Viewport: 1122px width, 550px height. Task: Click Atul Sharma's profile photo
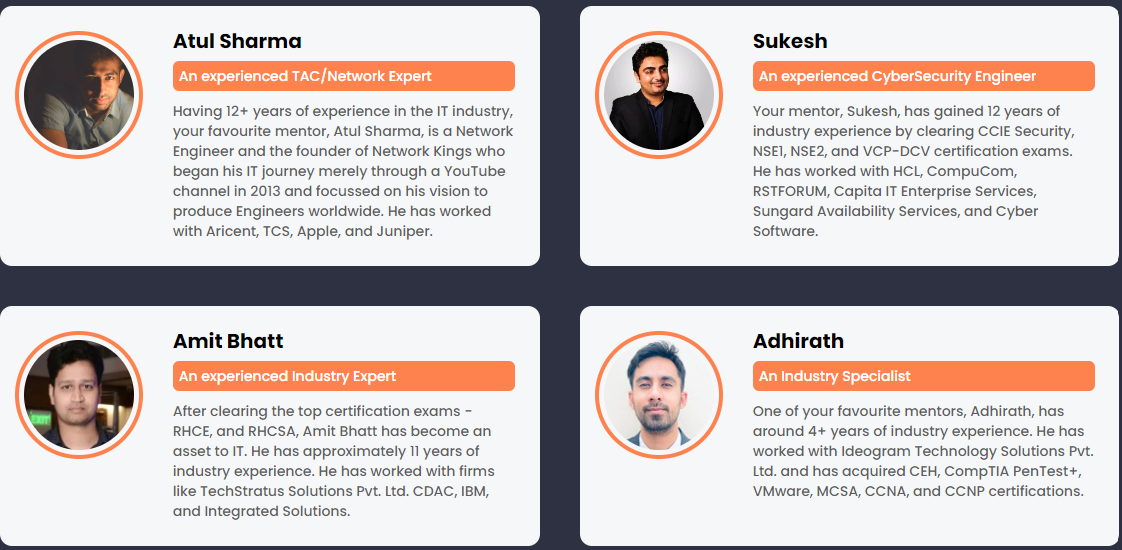pyautogui.click(x=79, y=94)
